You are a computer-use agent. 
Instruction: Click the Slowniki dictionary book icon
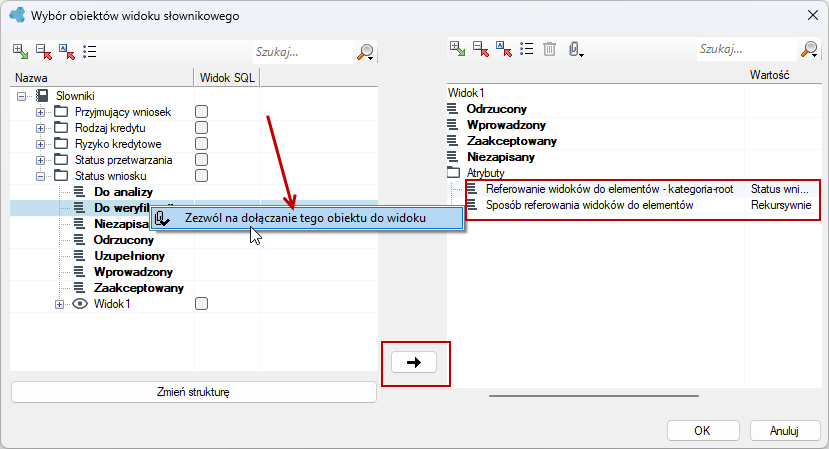point(42,96)
